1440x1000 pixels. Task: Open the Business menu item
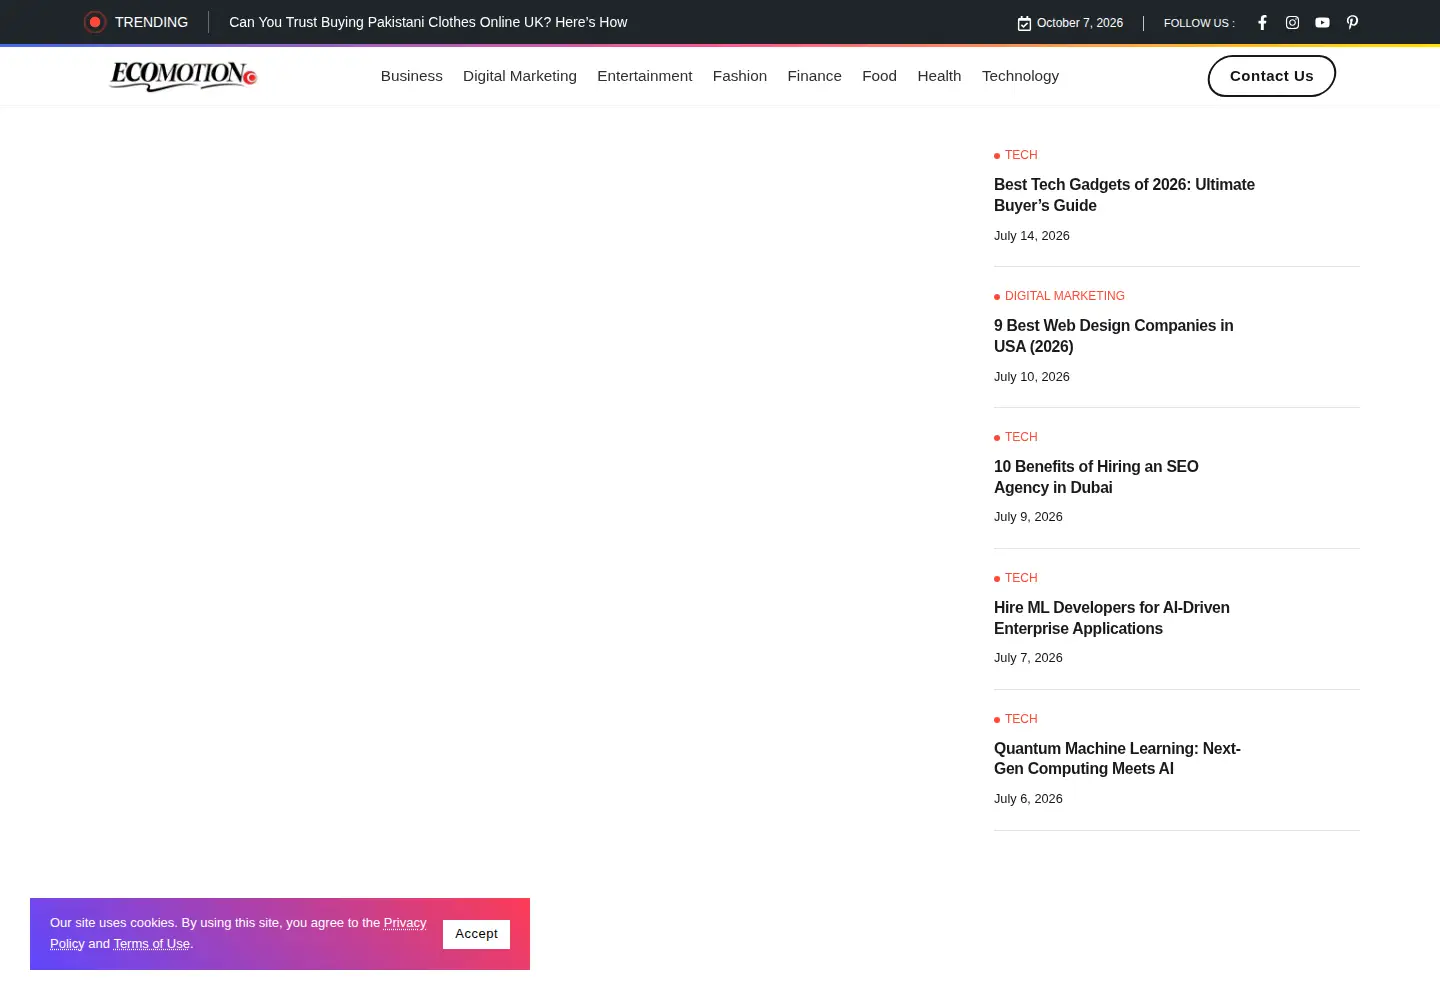point(411,76)
